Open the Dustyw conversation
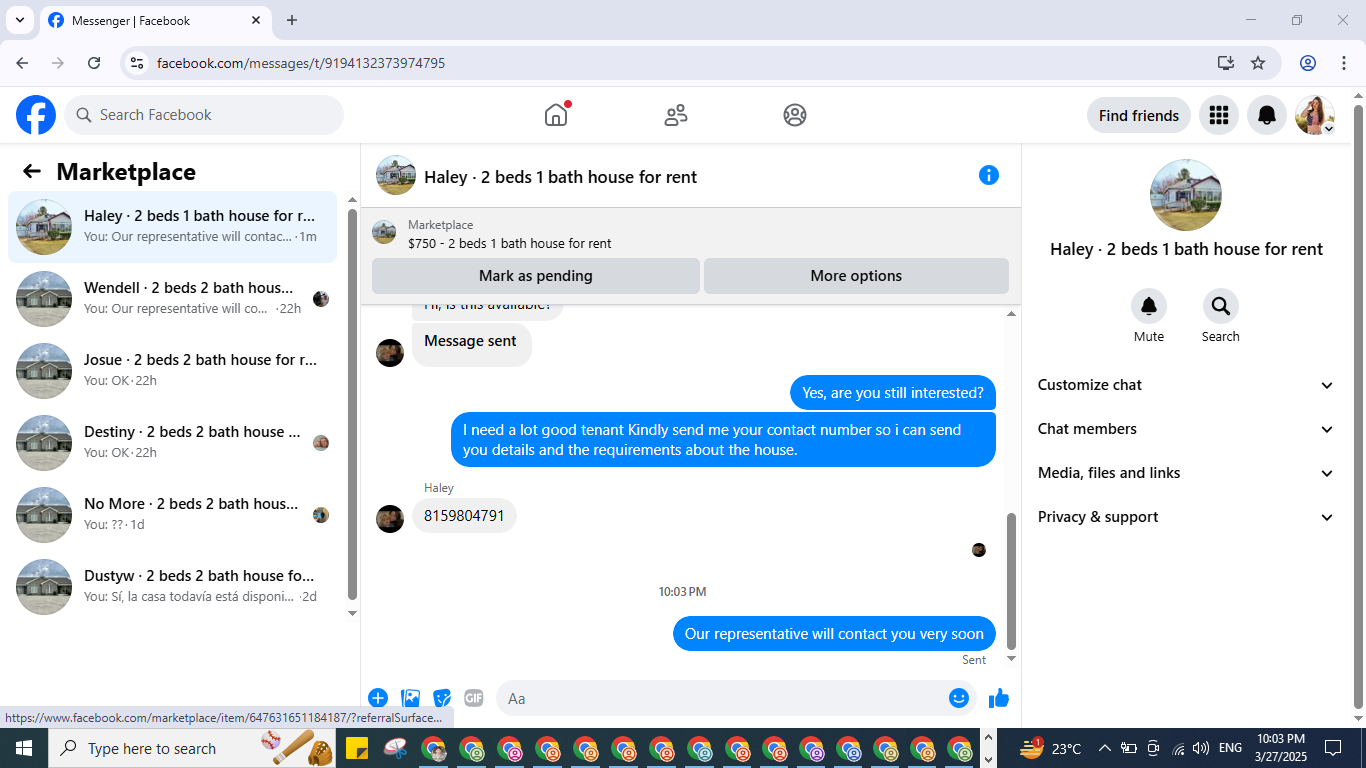 tap(172, 587)
